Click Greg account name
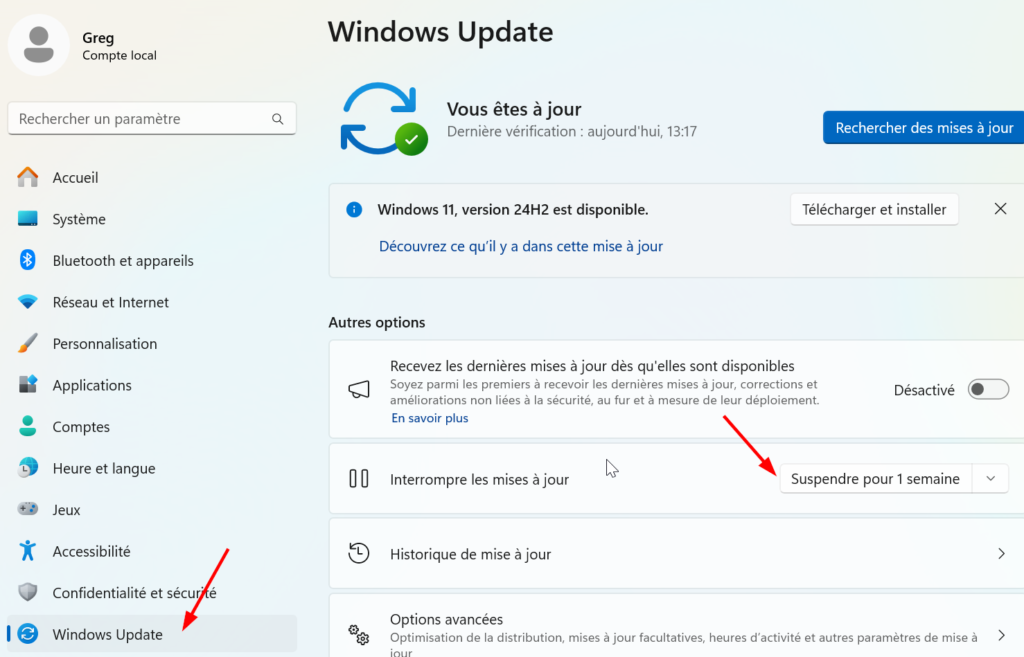This screenshot has width=1024, height=657. coord(98,38)
